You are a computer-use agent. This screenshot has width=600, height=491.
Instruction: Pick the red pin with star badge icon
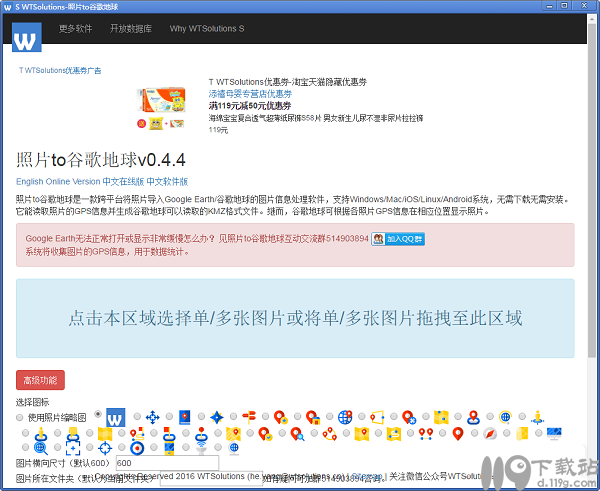(281, 417)
